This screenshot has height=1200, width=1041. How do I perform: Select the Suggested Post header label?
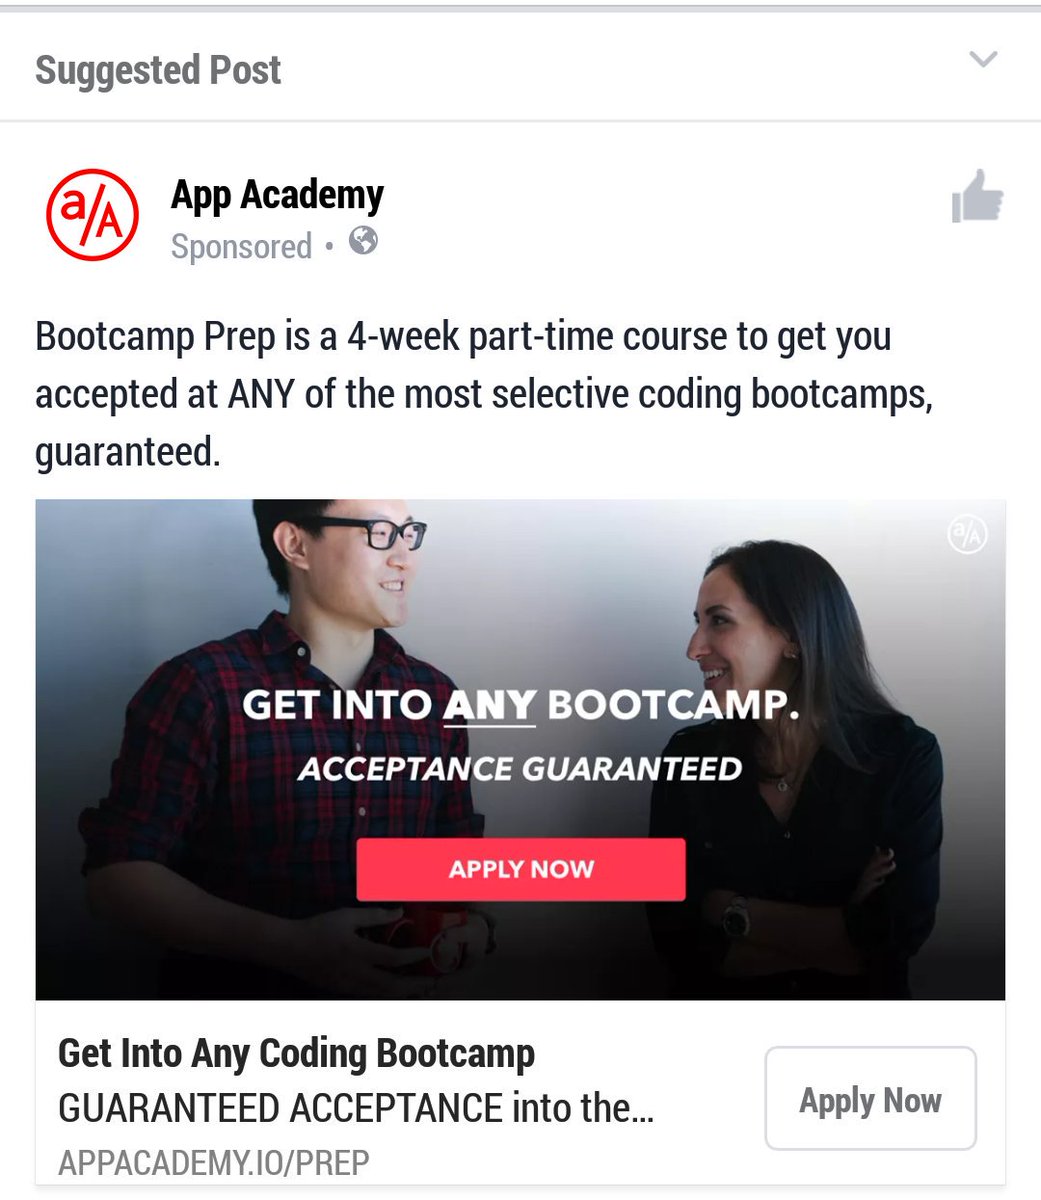coord(158,70)
